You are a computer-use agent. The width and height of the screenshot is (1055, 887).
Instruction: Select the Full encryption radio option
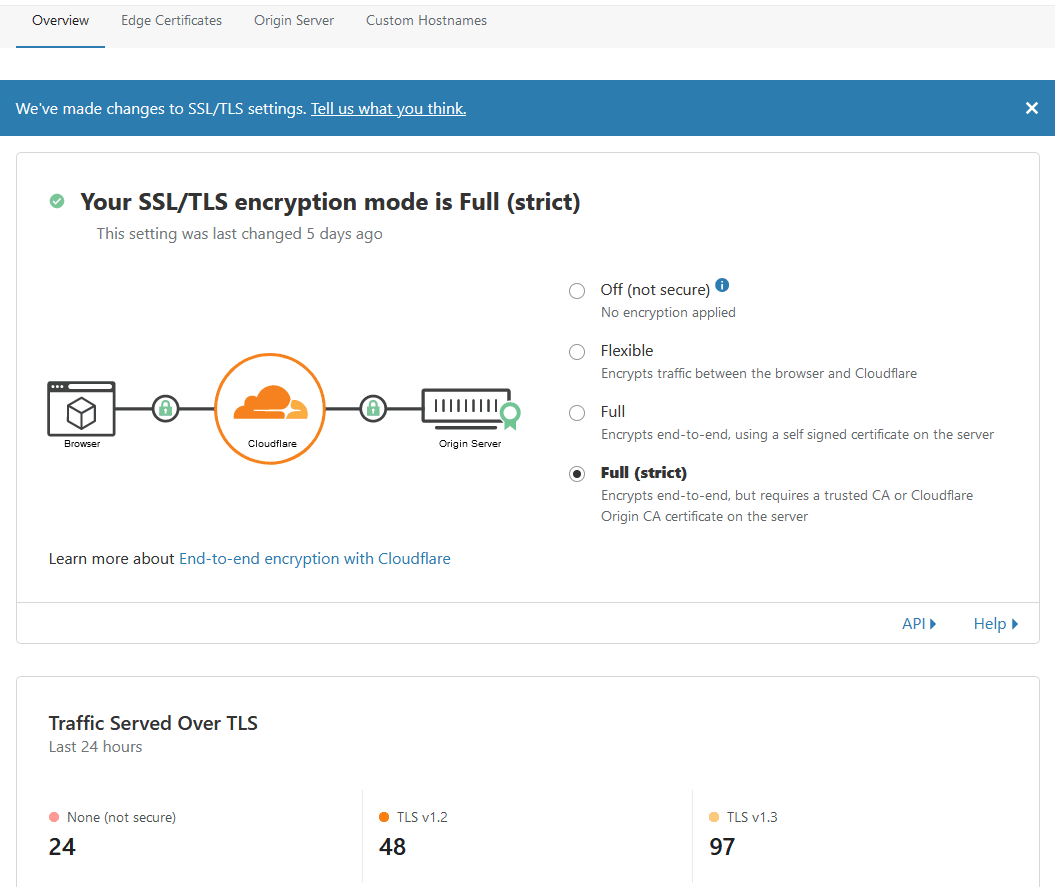click(x=577, y=413)
